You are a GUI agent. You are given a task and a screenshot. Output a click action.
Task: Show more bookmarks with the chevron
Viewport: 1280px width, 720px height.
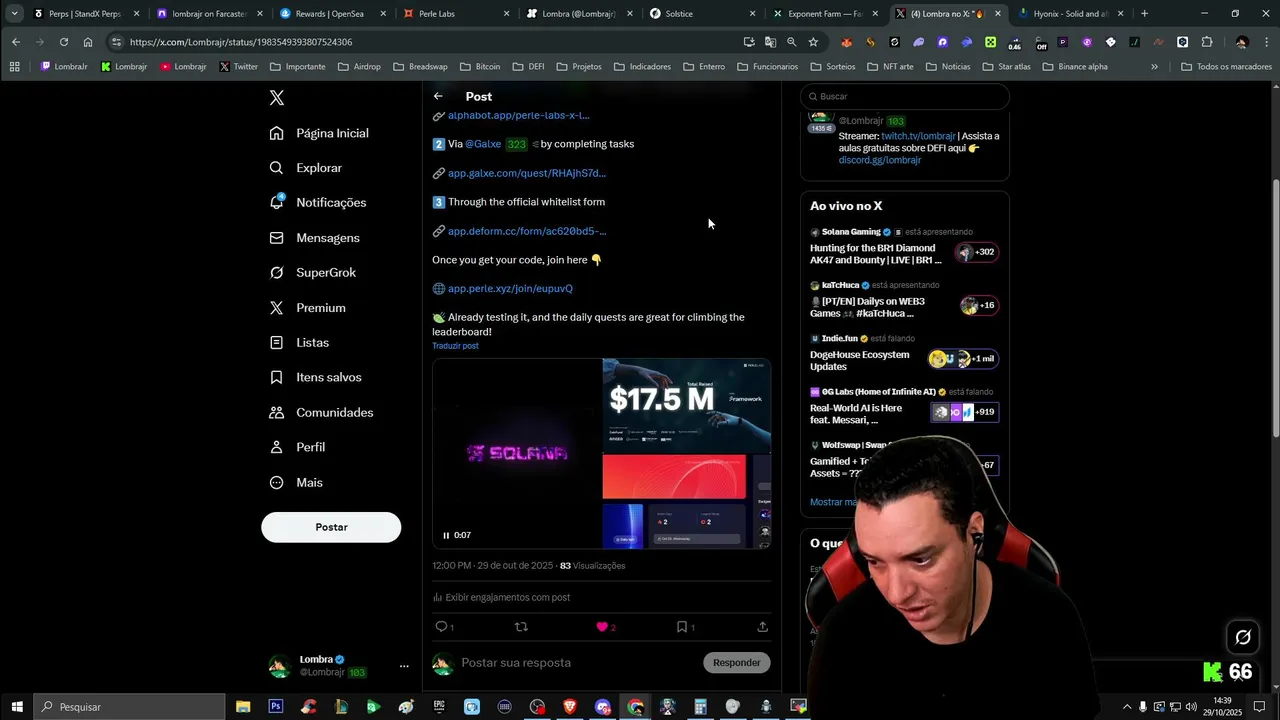[1154, 67]
